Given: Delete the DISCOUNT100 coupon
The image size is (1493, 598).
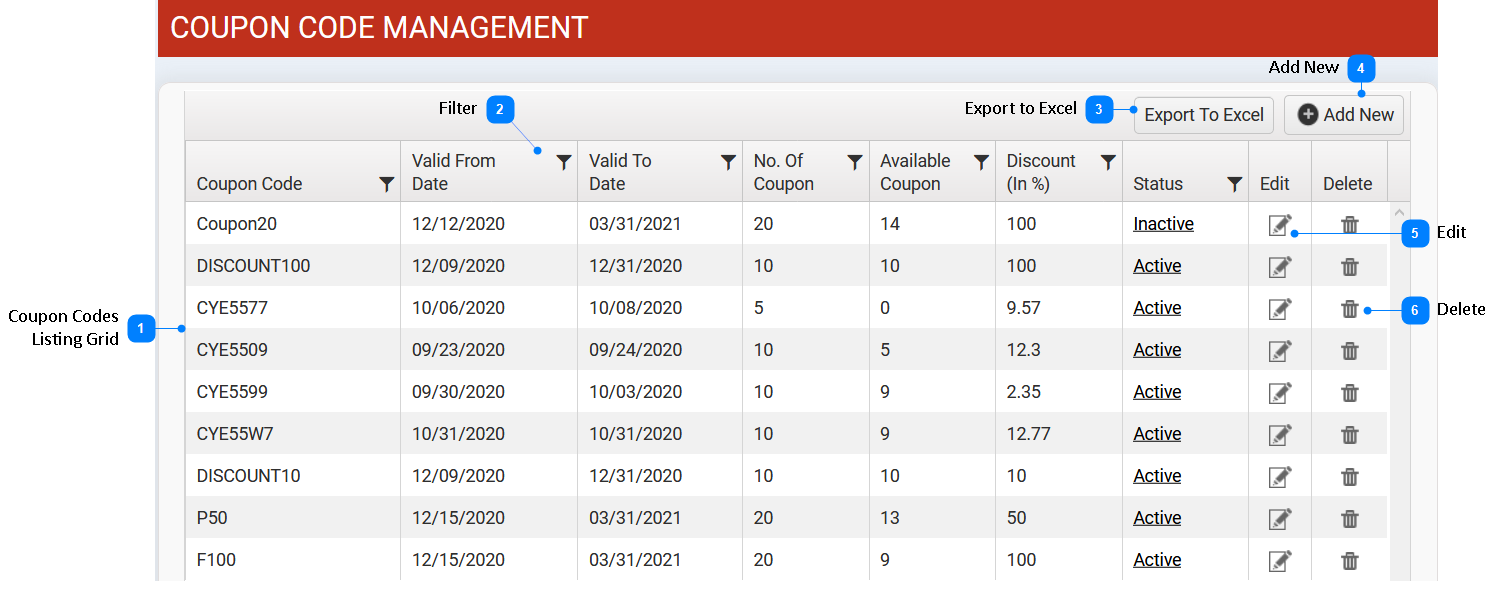Looking at the screenshot, I should 1350,267.
